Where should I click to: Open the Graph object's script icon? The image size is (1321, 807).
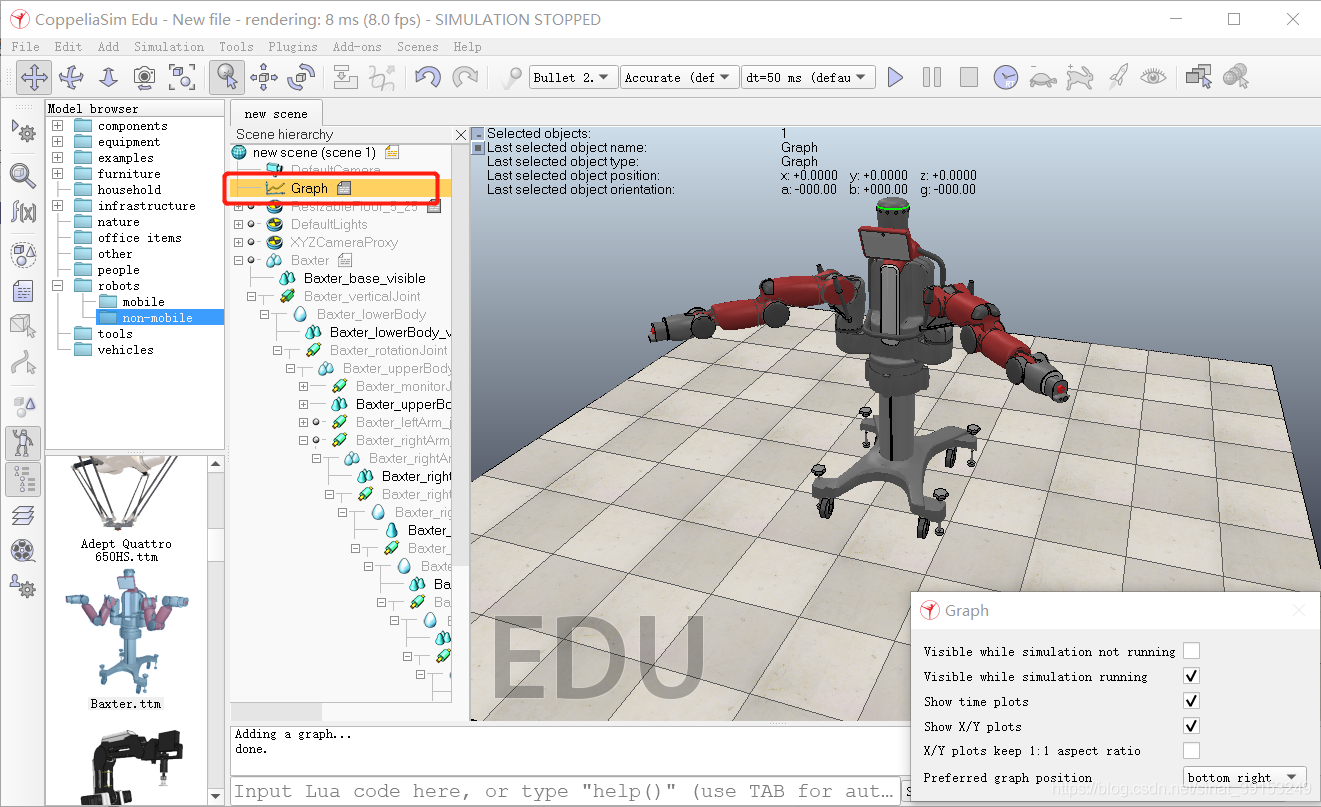tap(343, 188)
